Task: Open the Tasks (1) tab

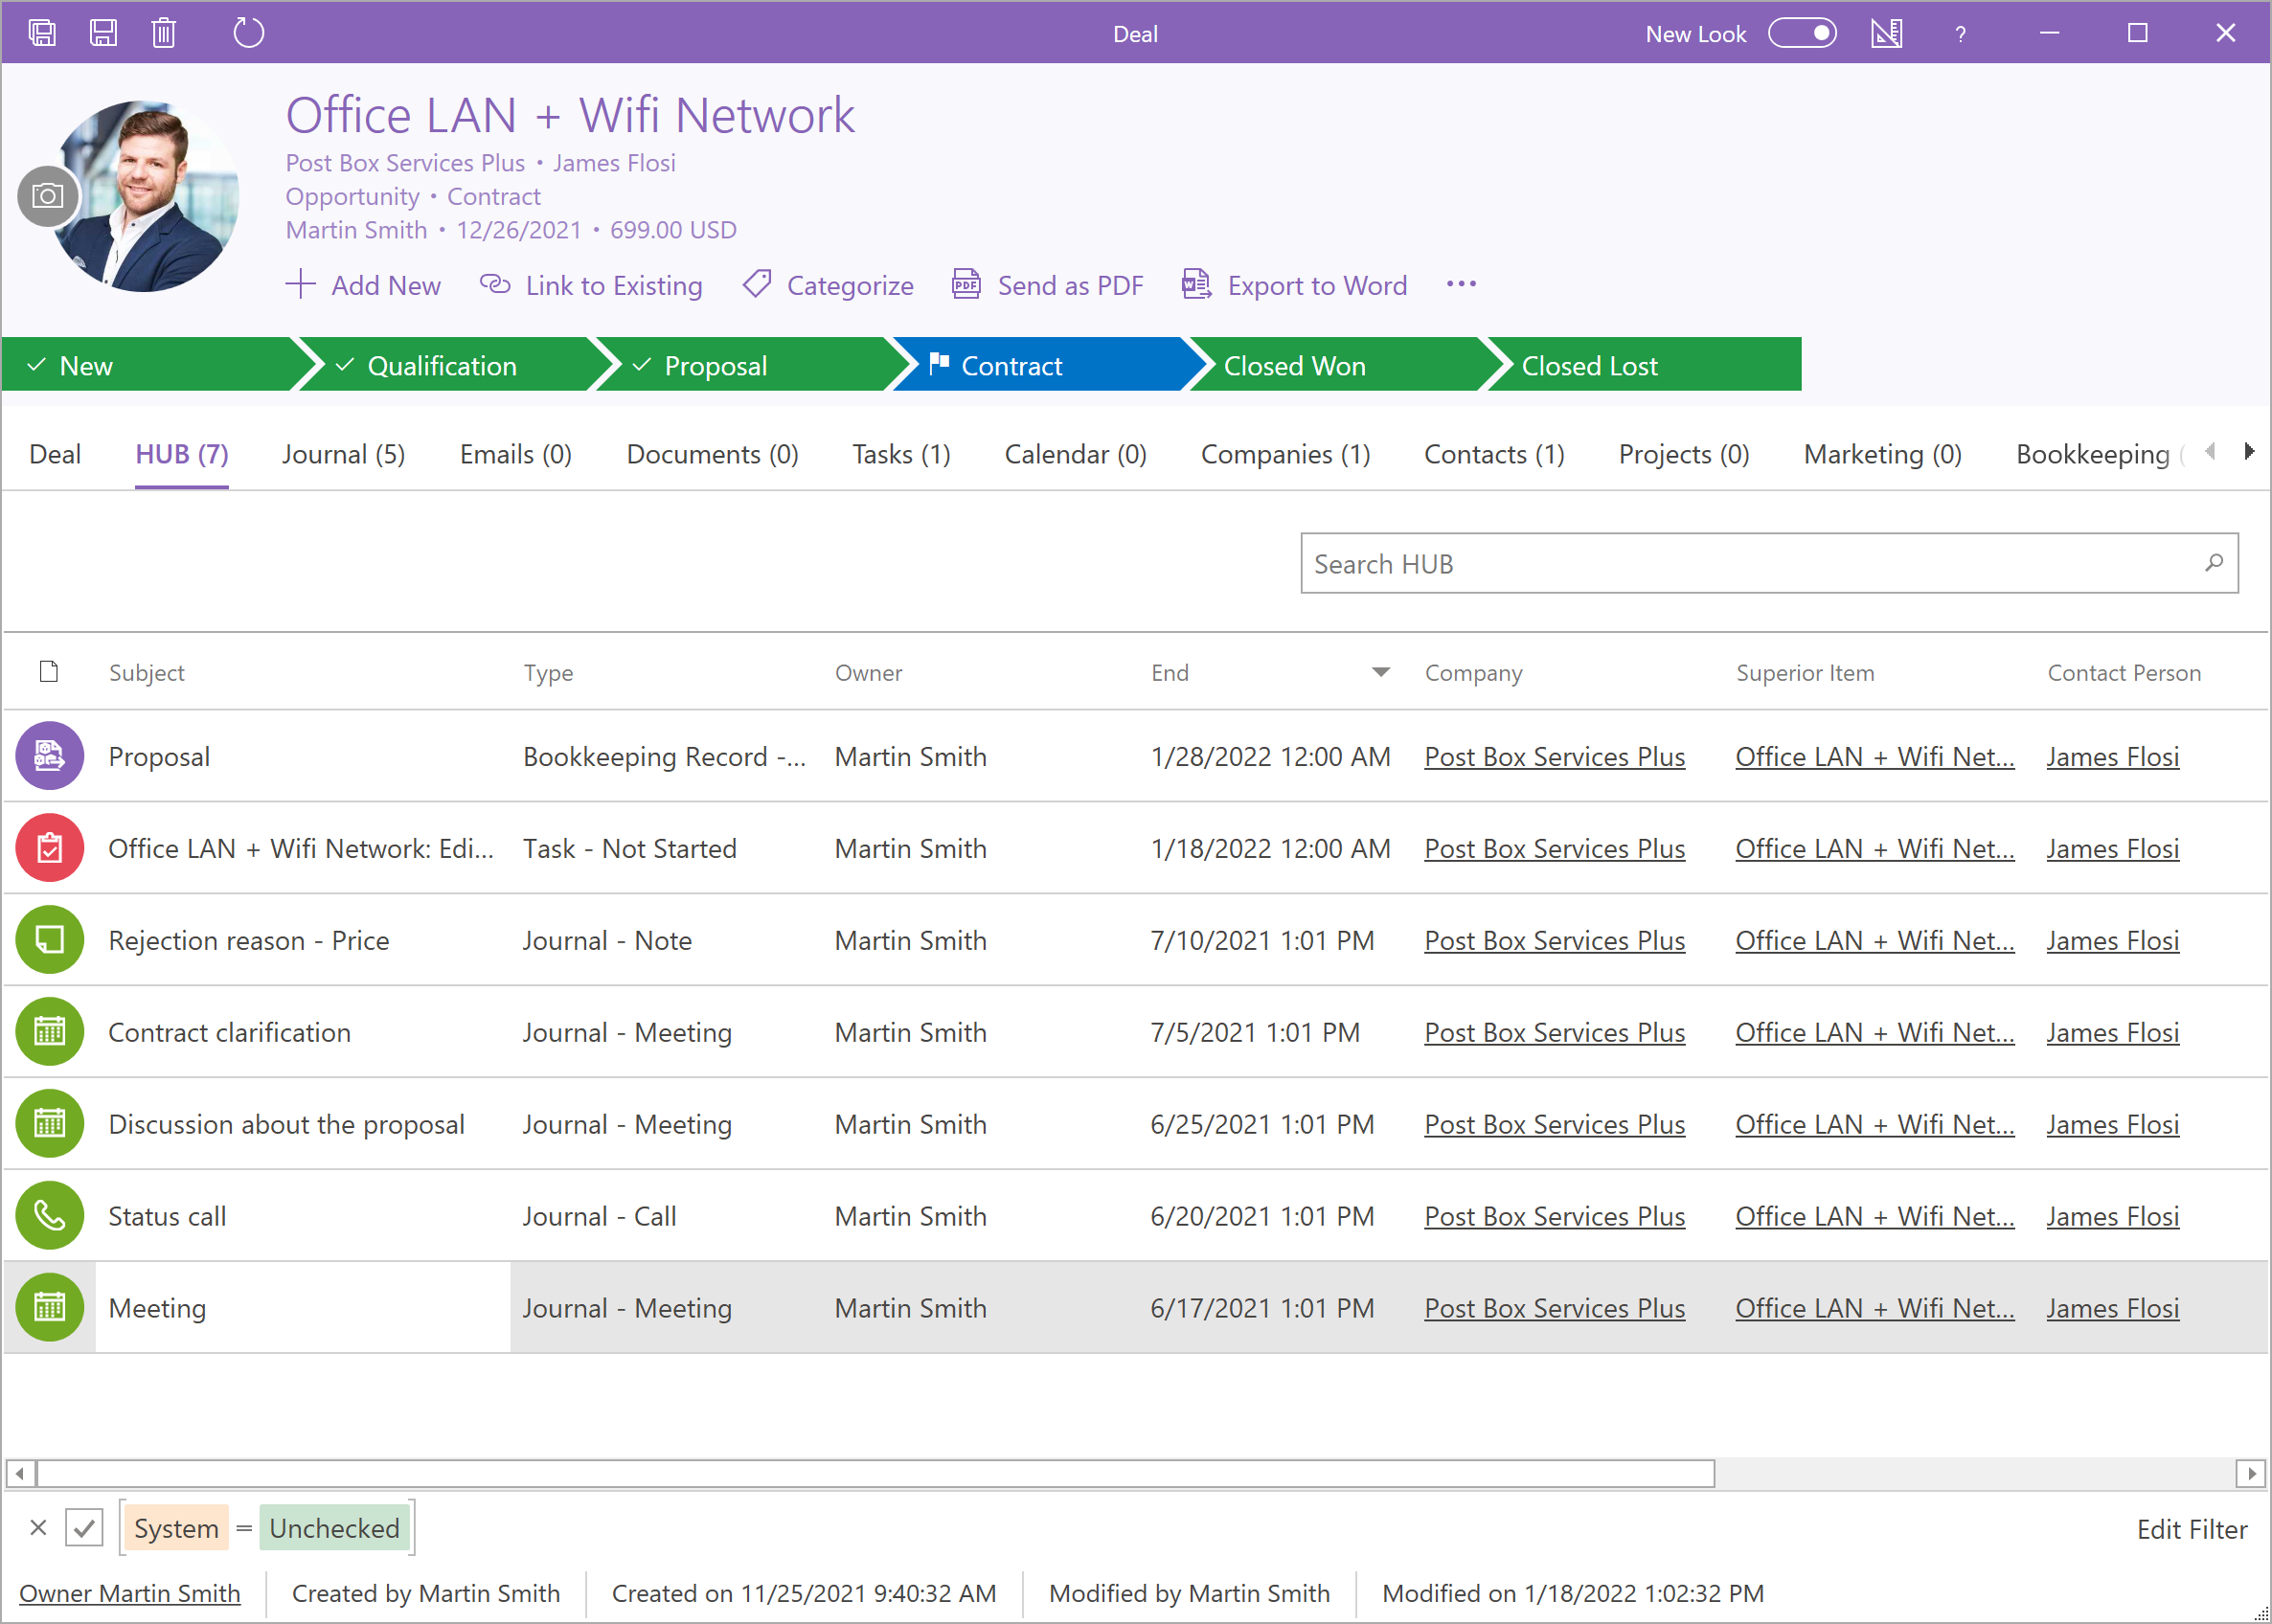Action: pos(901,455)
